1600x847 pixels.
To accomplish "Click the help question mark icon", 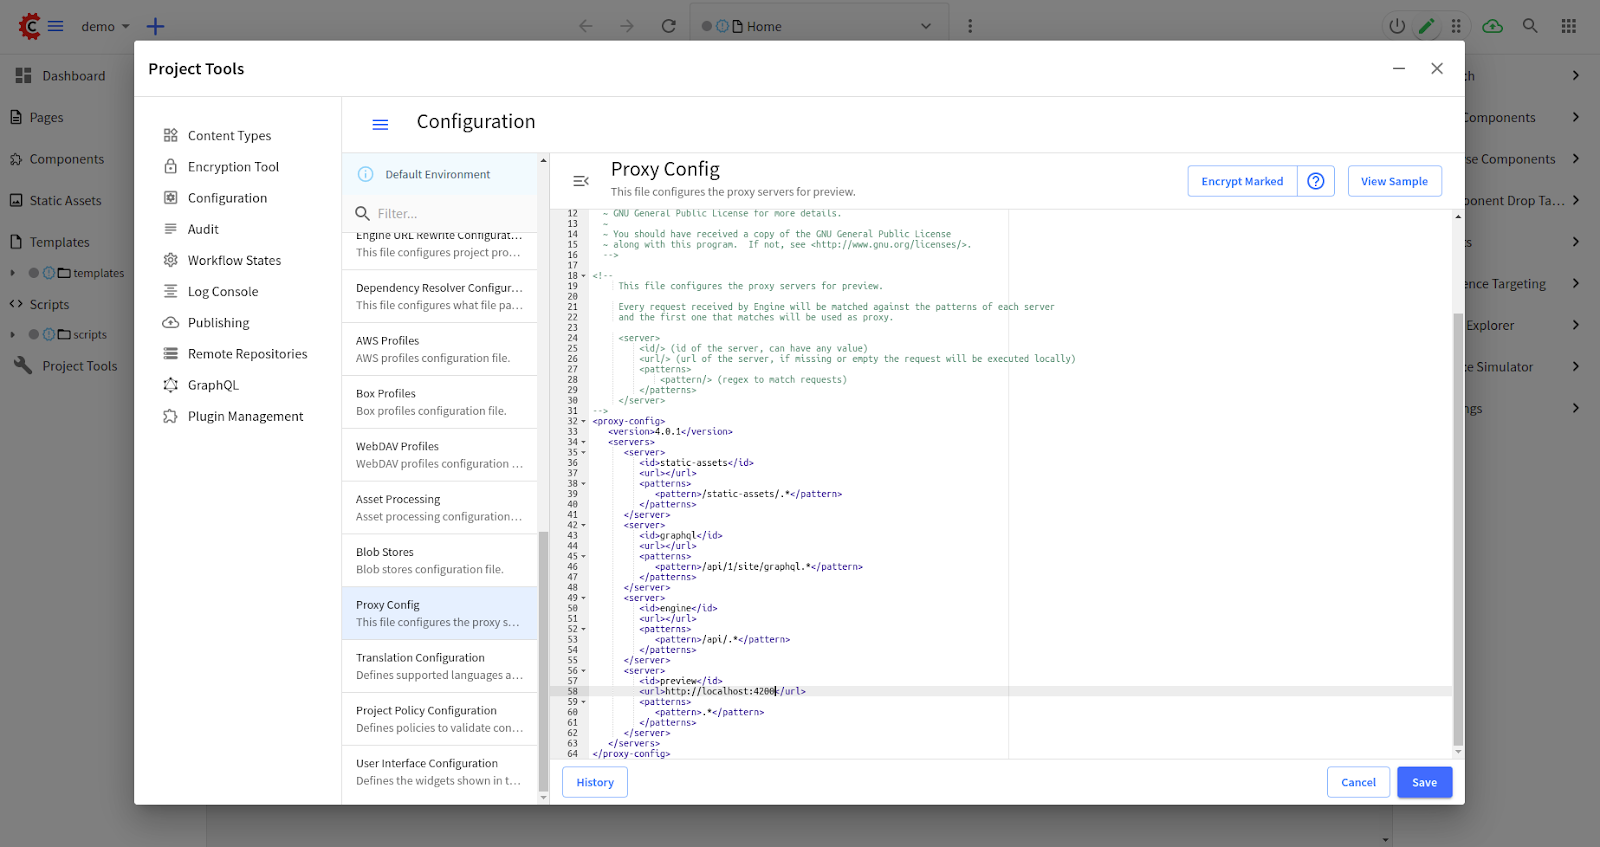I will (x=1316, y=181).
